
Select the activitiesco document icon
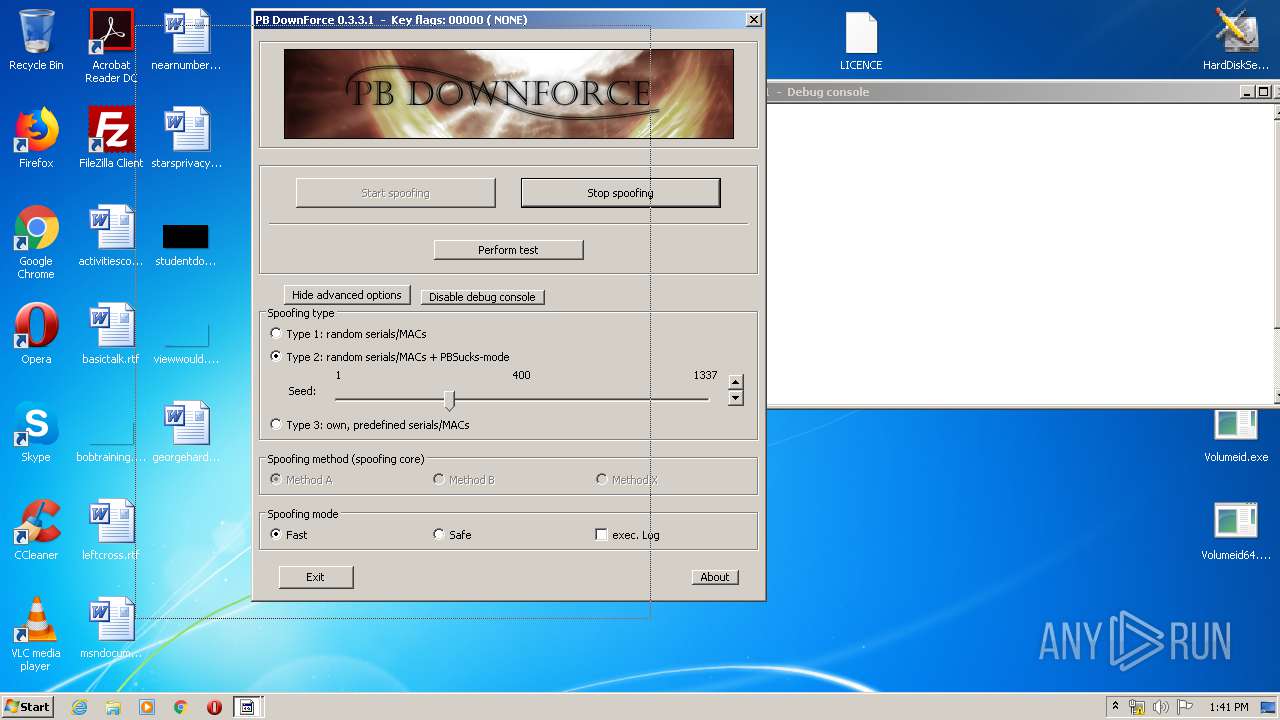pyautogui.click(x=111, y=236)
